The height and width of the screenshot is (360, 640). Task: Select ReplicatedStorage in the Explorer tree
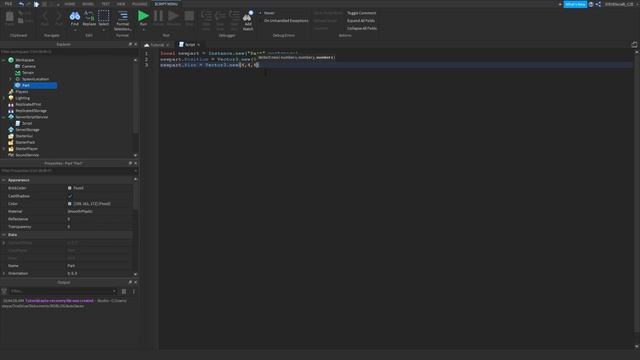click(31, 111)
